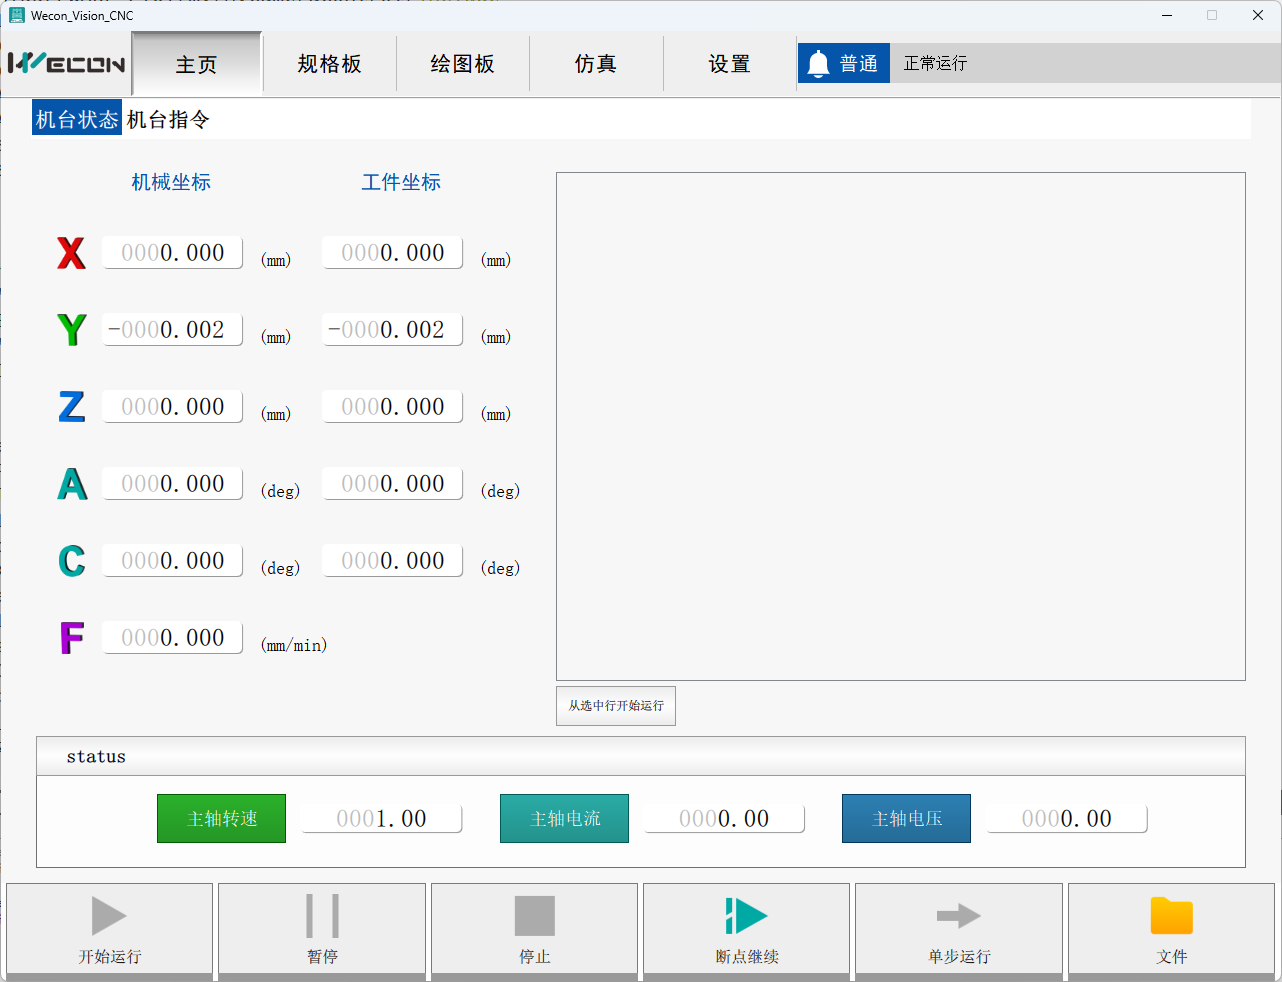Select the F feed rate value field
The width and height of the screenshot is (1282, 982).
(x=172, y=638)
